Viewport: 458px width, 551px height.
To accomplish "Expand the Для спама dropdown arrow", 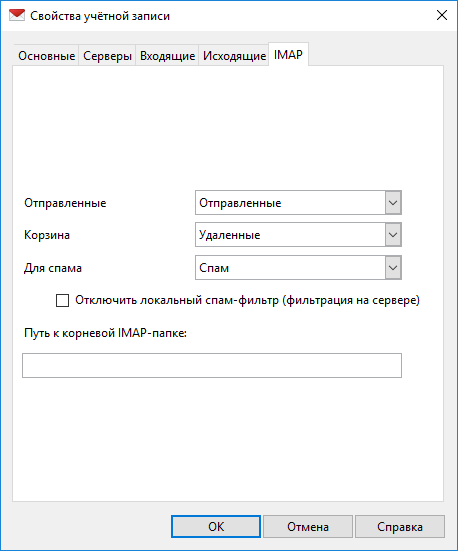I will pos(393,268).
